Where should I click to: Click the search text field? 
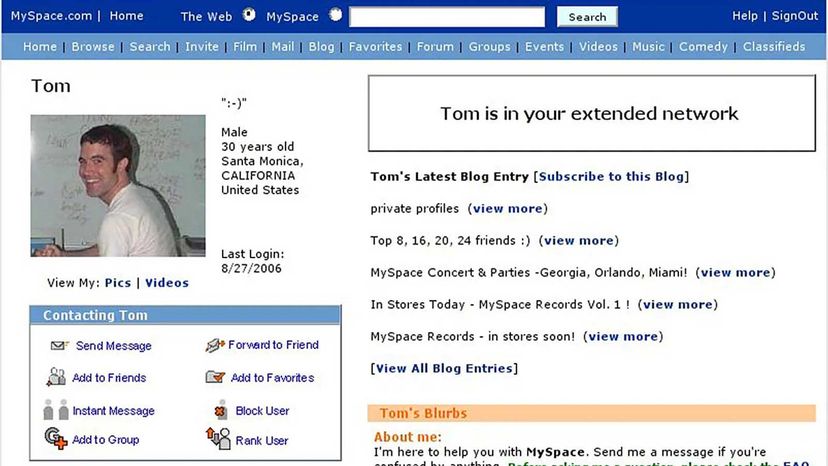[447, 17]
